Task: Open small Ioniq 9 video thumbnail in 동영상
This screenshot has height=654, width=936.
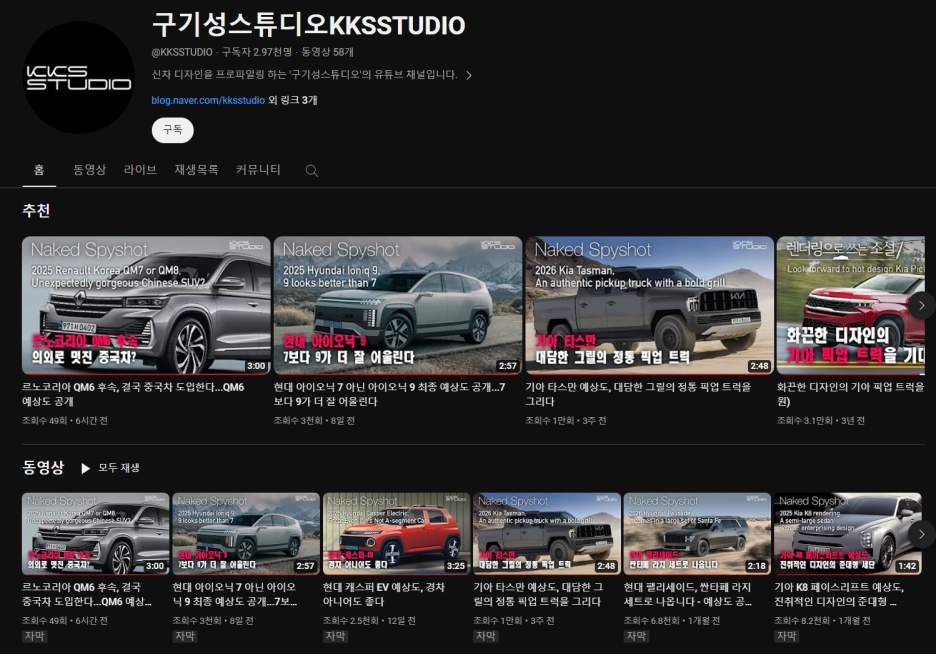Action: (246, 533)
